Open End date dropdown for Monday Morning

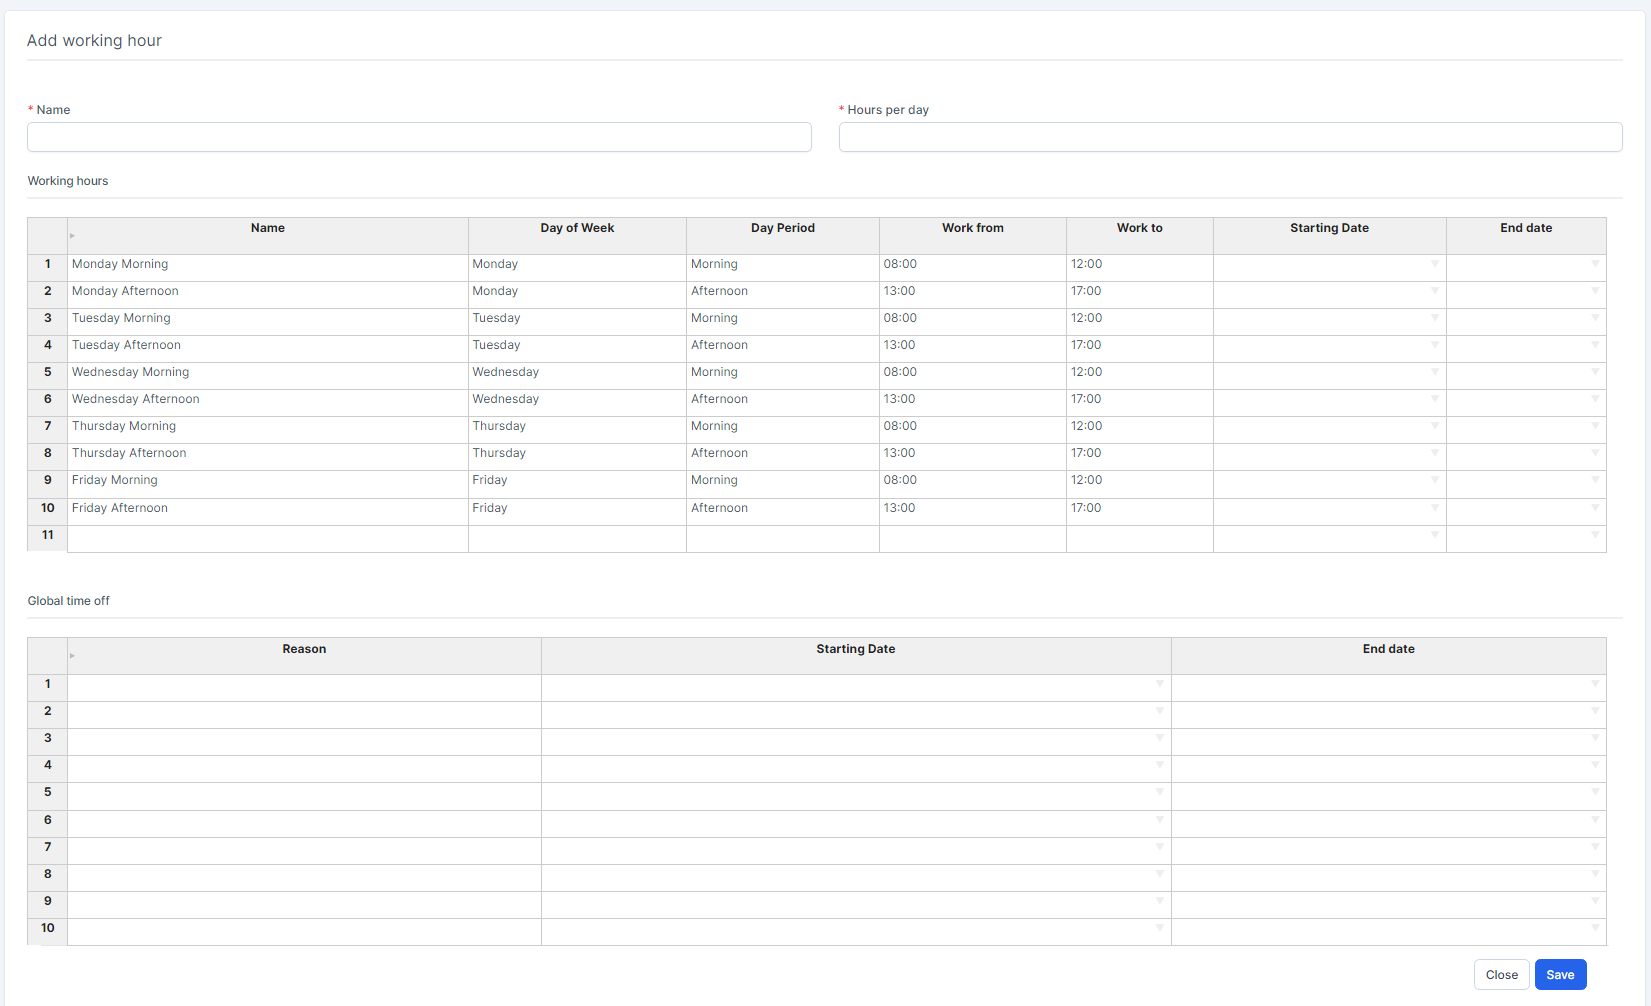(x=1595, y=264)
